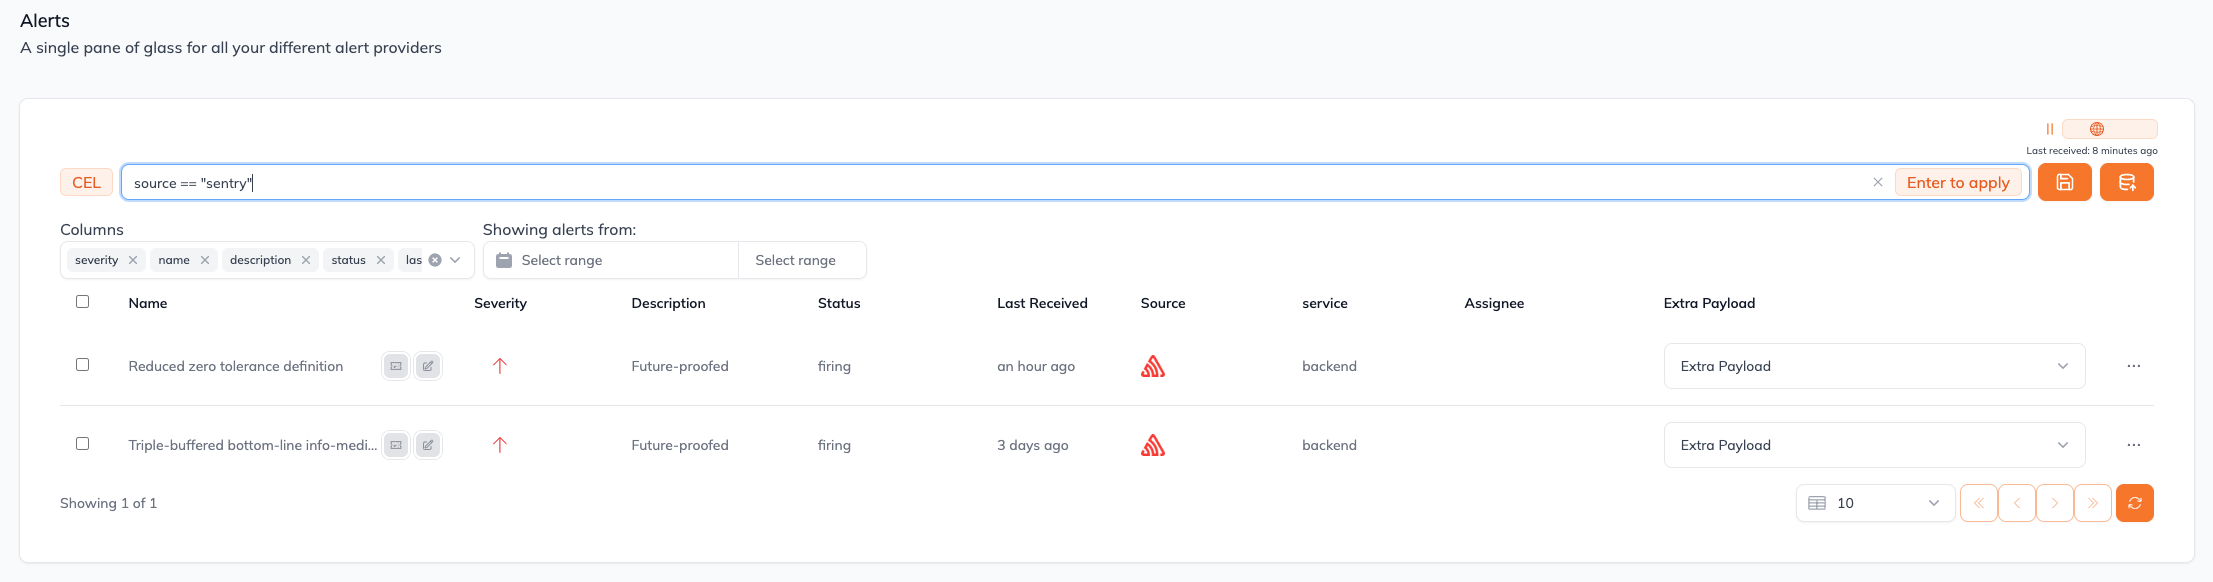Open three-dot menu for first alert row
Screen dimensions: 2213x582
coord(2133,366)
